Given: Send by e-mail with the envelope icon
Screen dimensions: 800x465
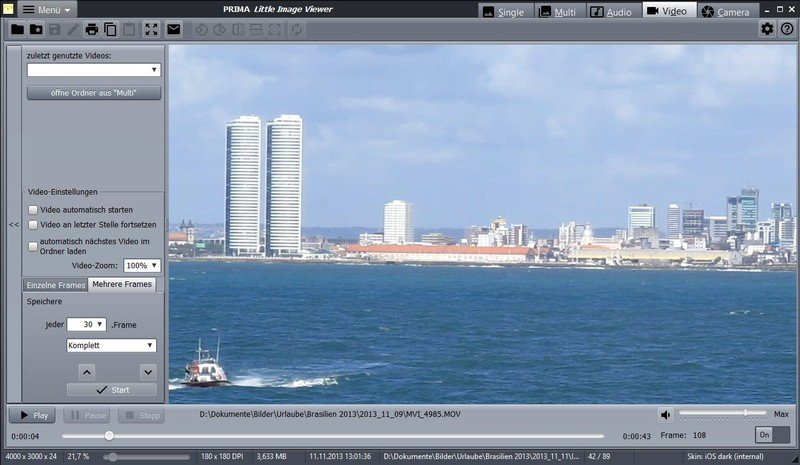Looking at the screenshot, I should click(x=173, y=30).
